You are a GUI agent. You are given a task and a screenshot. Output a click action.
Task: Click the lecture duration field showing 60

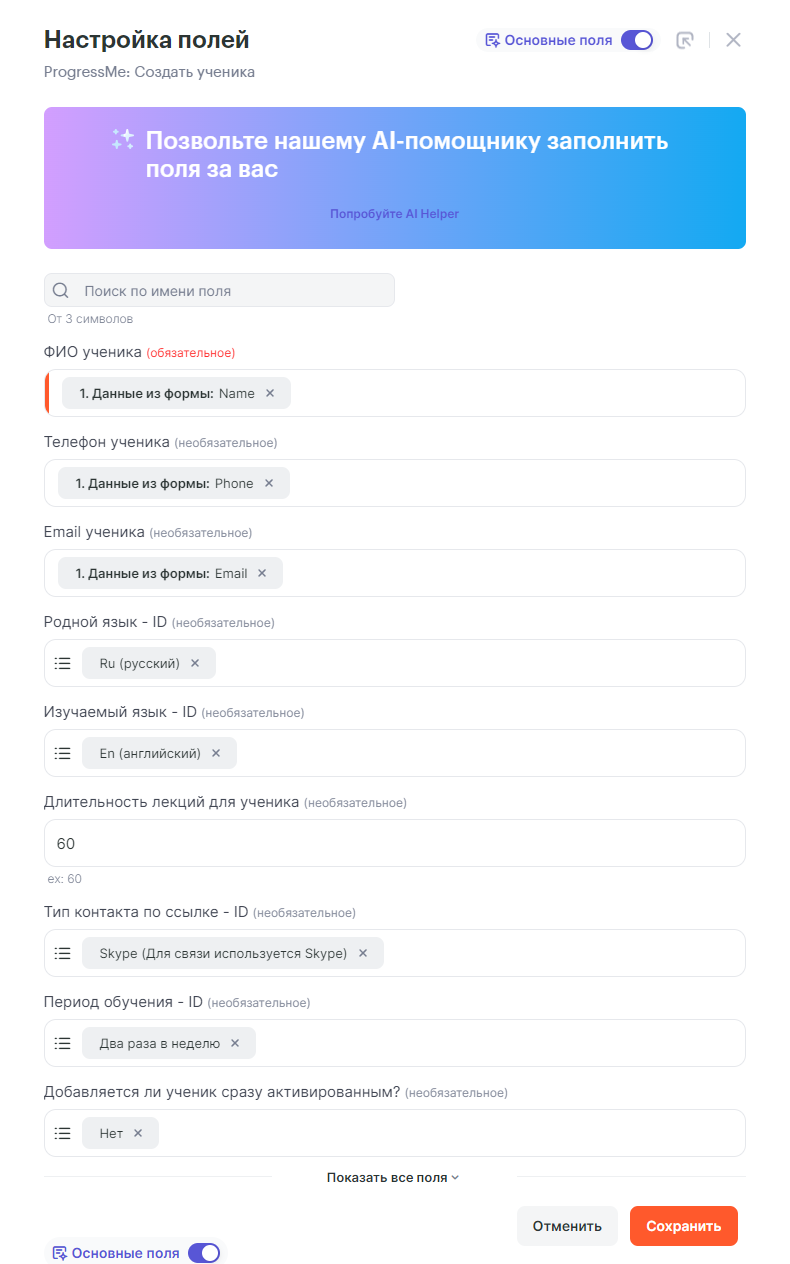click(394, 844)
